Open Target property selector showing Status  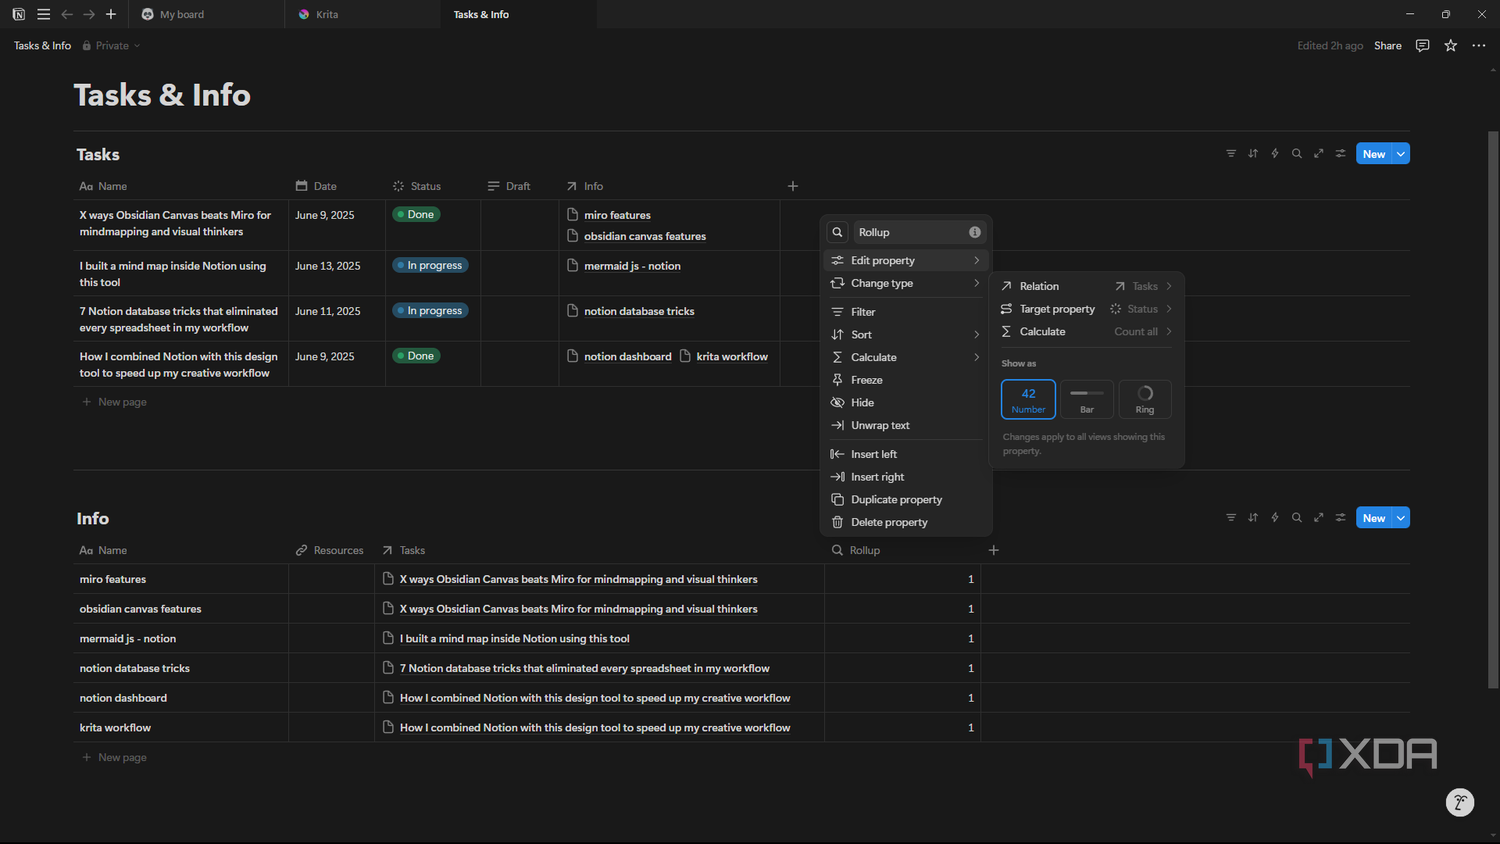[1086, 309]
